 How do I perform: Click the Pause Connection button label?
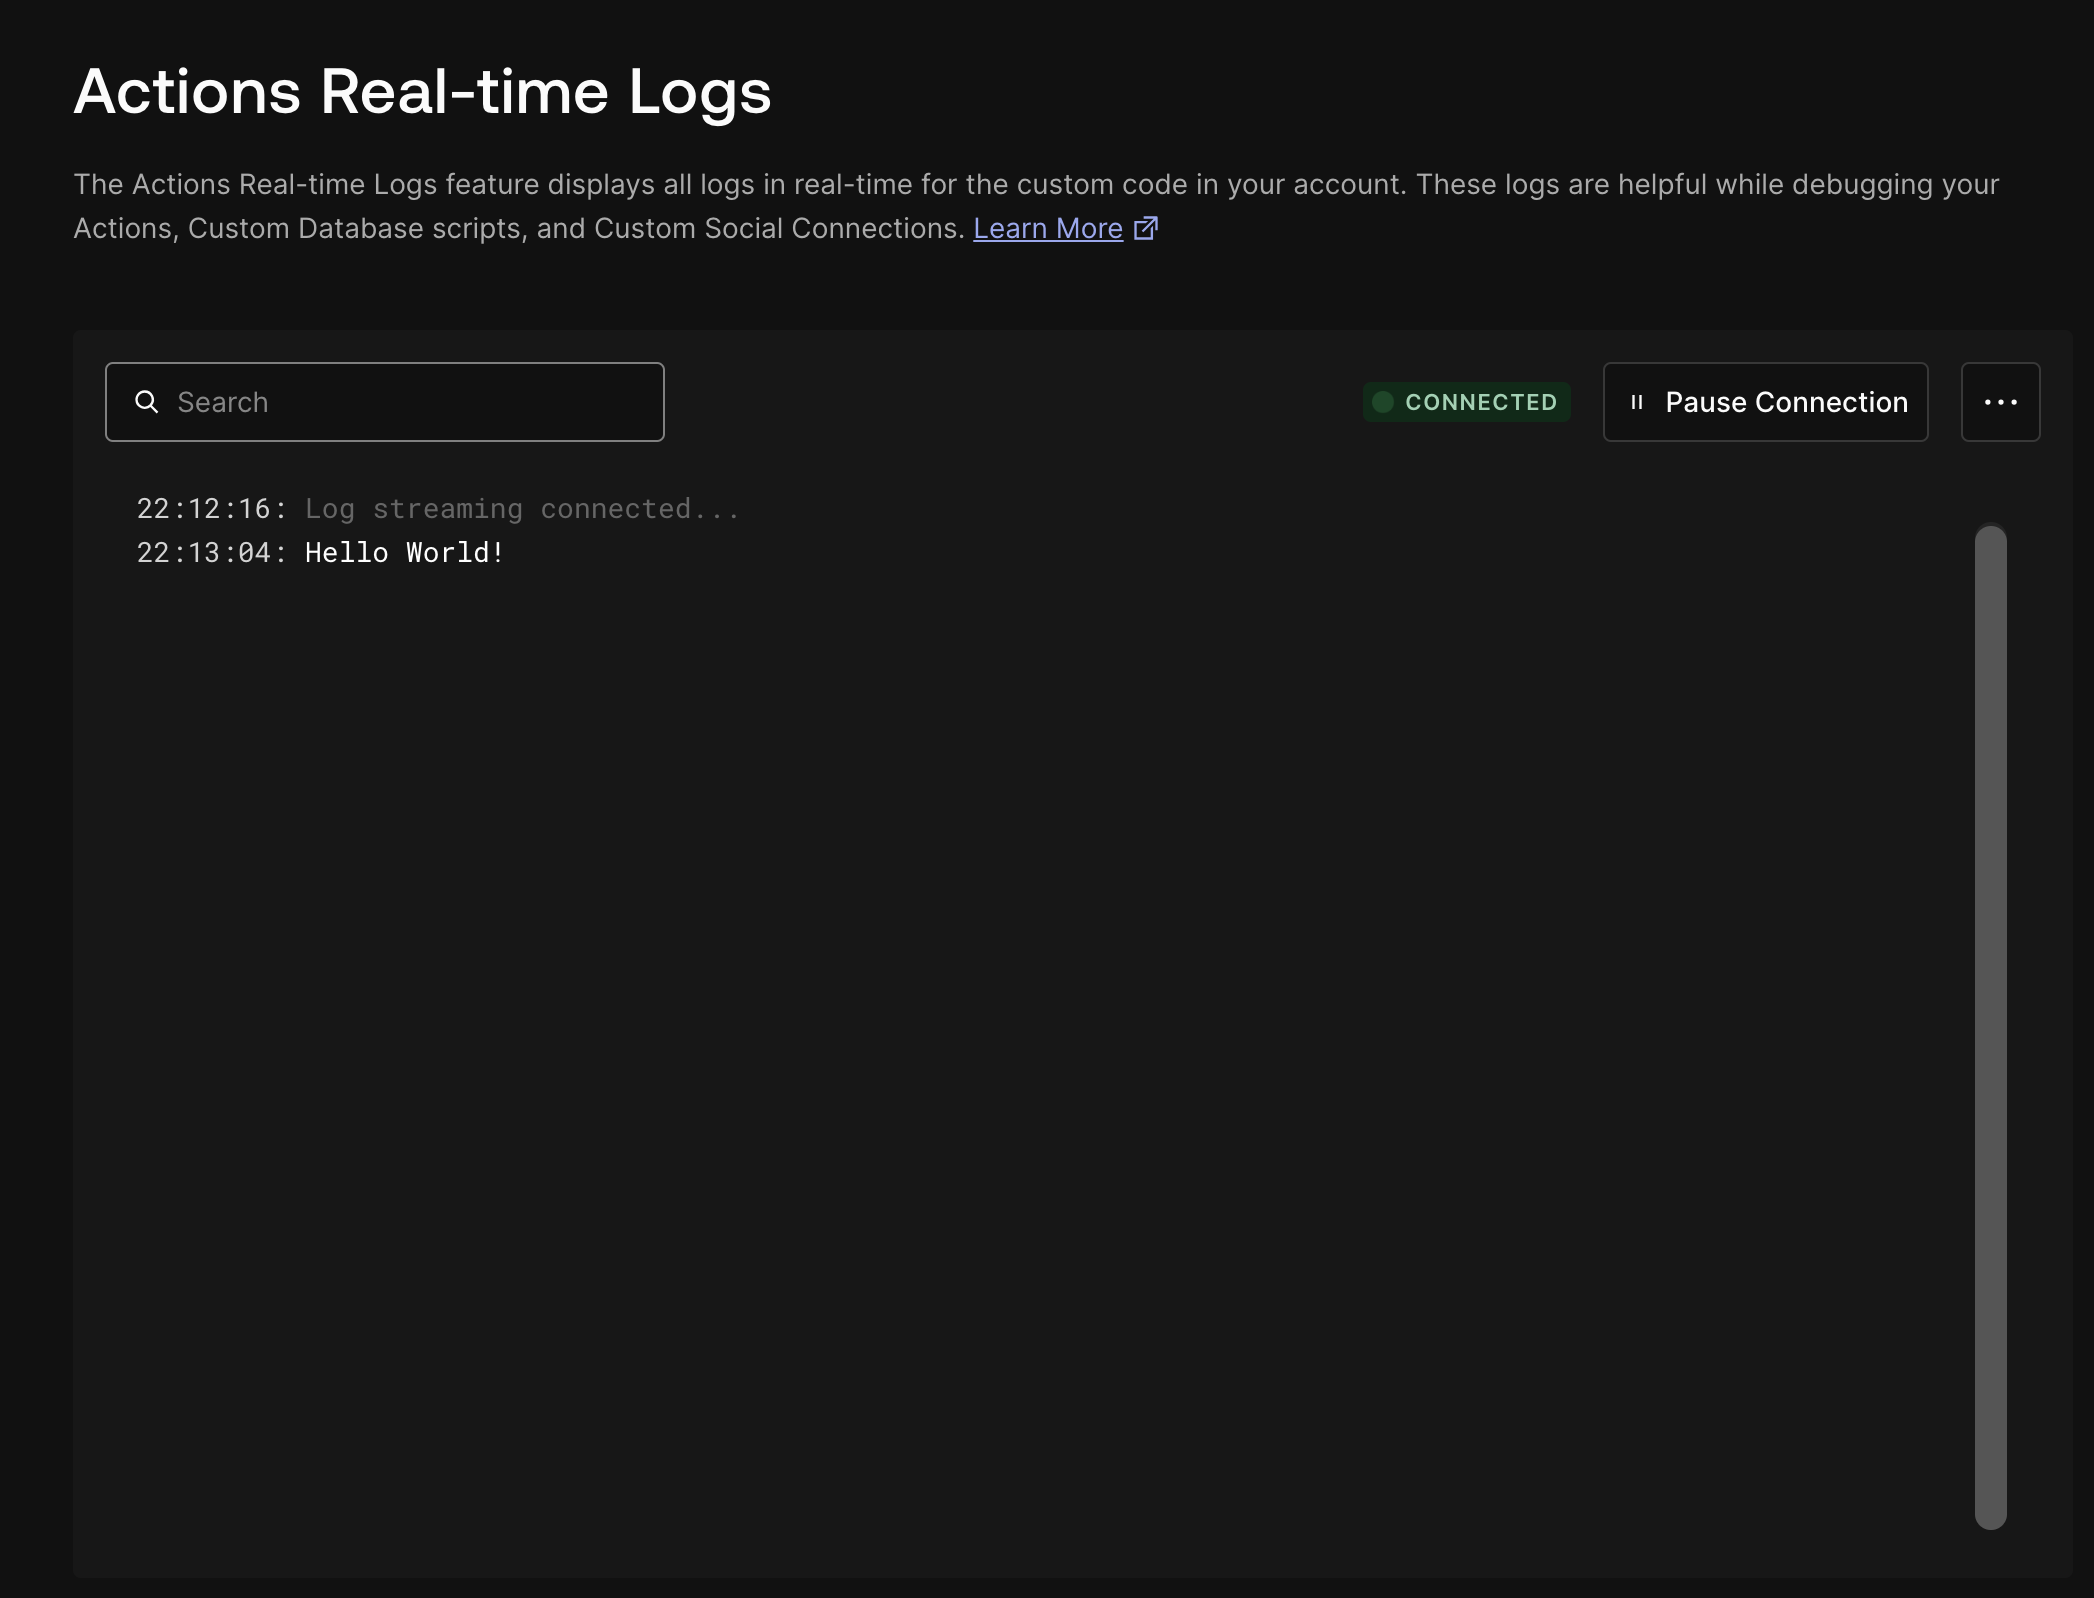point(1786,402)
